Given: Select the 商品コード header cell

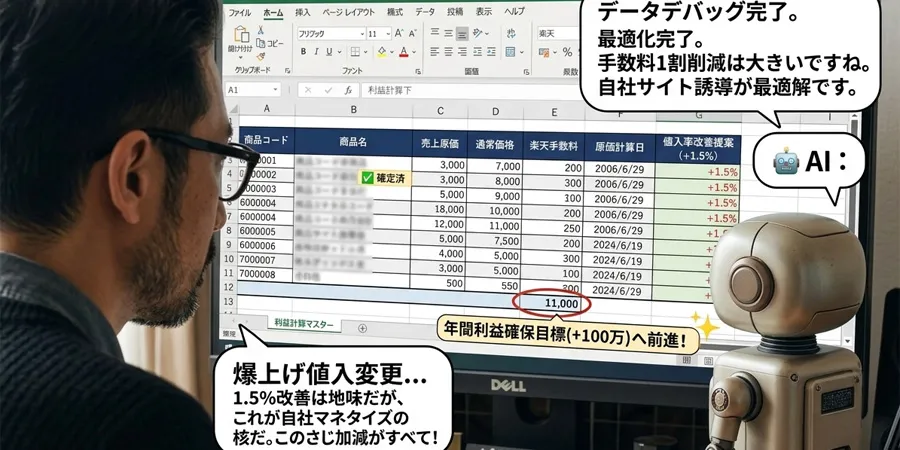Looking at the screenshot, I should coord(266,141).
